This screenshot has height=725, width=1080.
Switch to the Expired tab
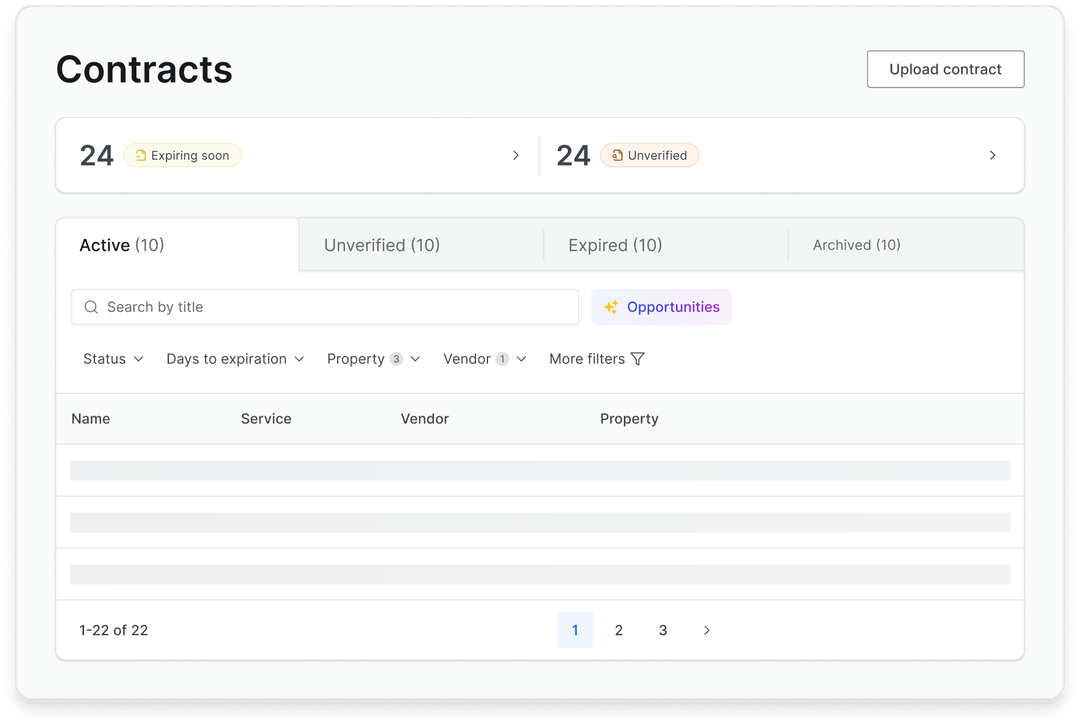(614, 245)
